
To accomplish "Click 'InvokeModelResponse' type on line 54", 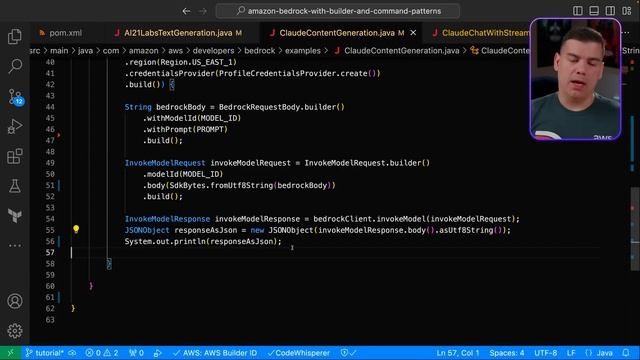I will [167, 219].
